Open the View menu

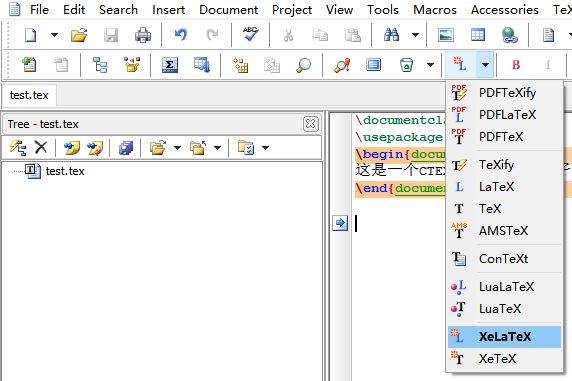(x=339, y=9)
